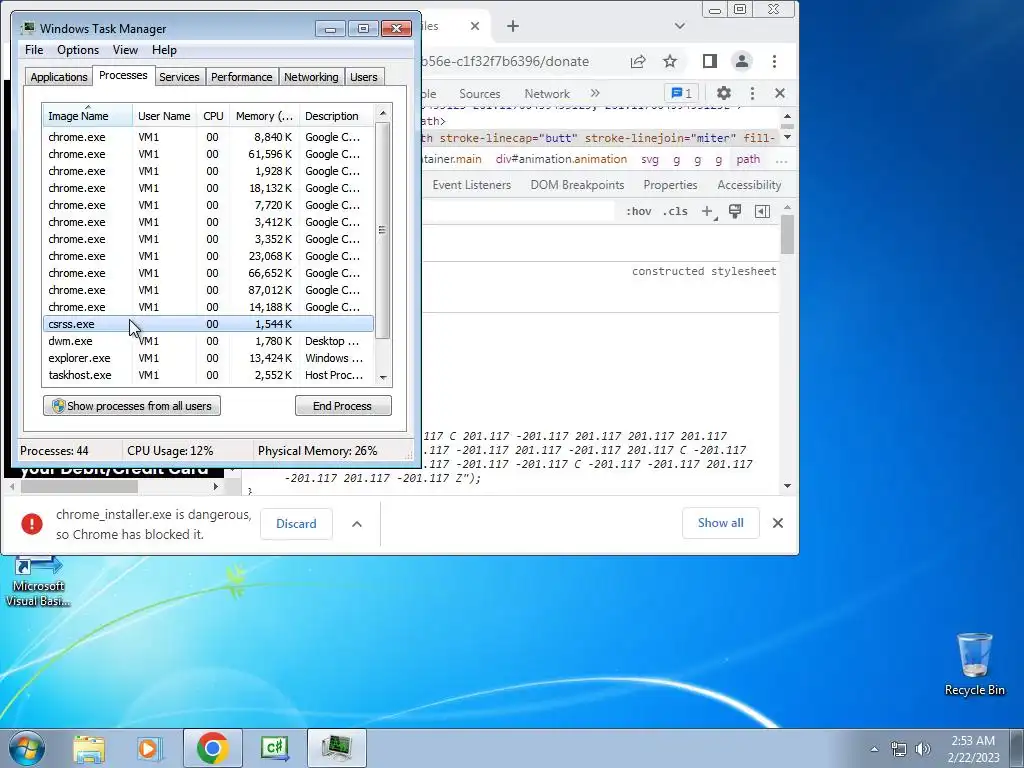Click End Process button

click(x=343, y=406)
